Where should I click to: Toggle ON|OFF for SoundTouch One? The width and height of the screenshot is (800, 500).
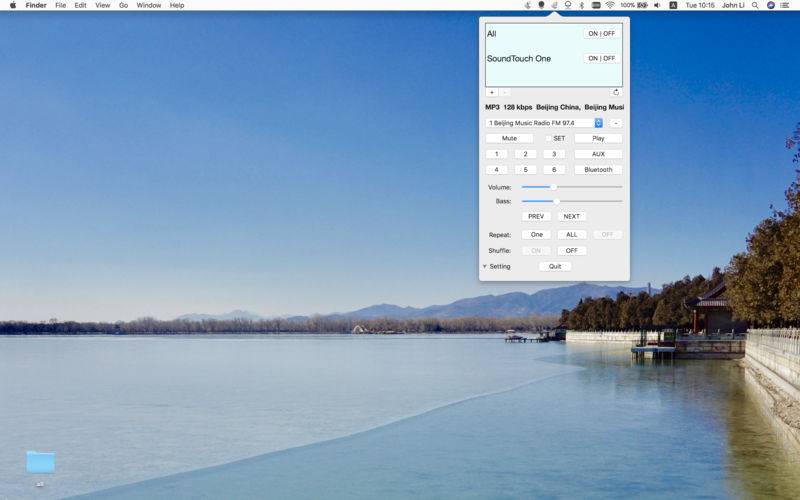pyautogui.click(x=602, y=58)
